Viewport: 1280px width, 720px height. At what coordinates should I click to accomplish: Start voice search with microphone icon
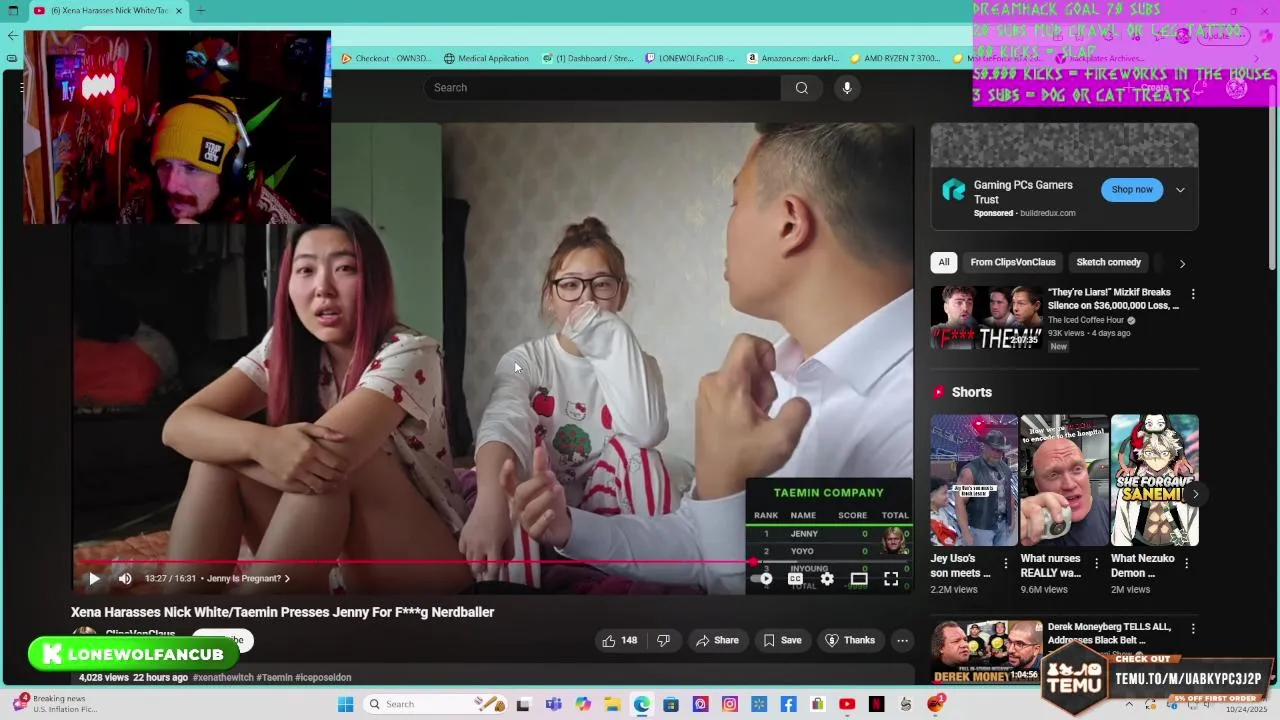point(847,88)
